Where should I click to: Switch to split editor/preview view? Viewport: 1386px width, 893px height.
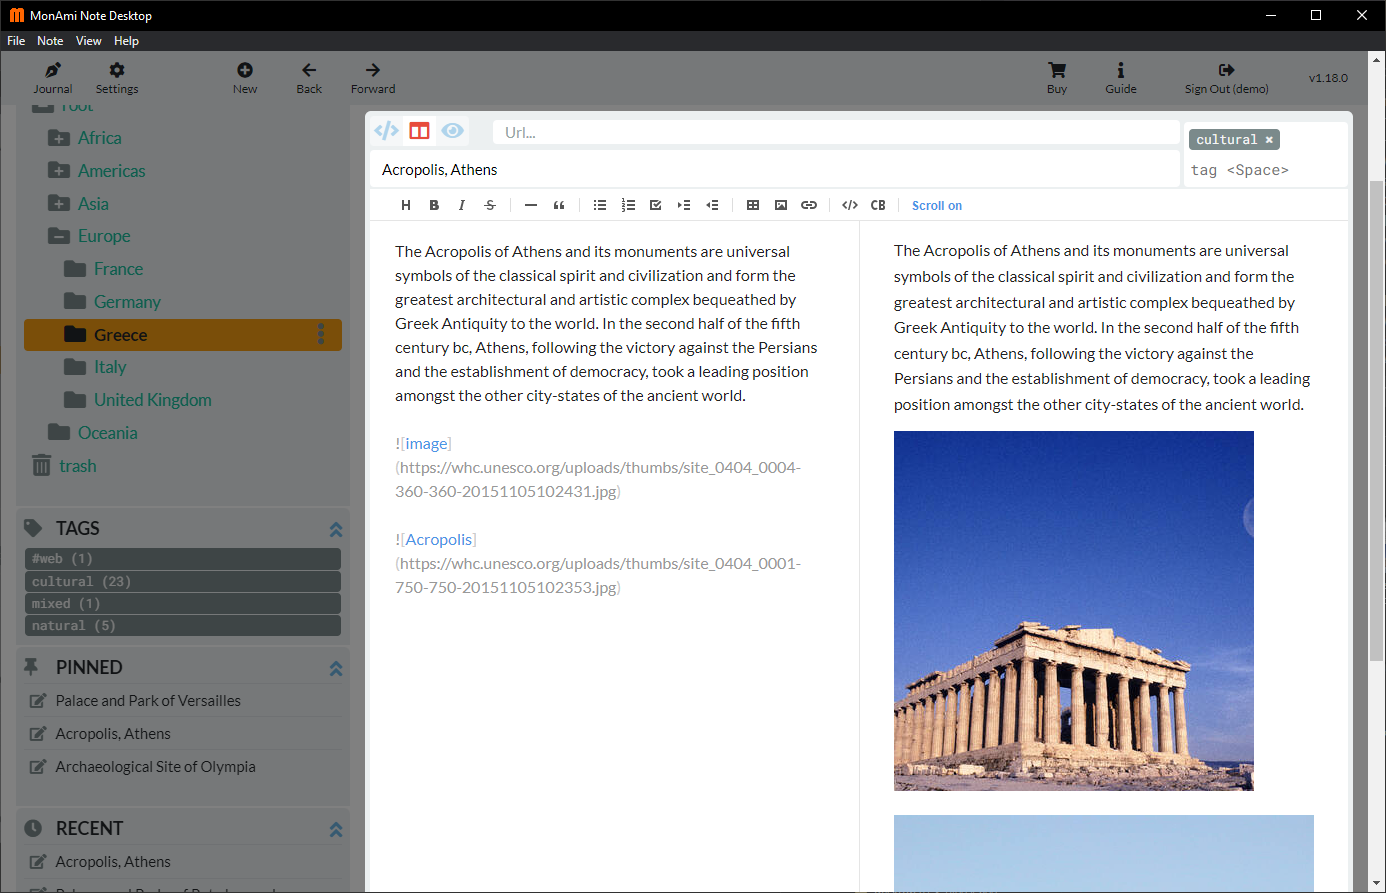click(419, 131)
